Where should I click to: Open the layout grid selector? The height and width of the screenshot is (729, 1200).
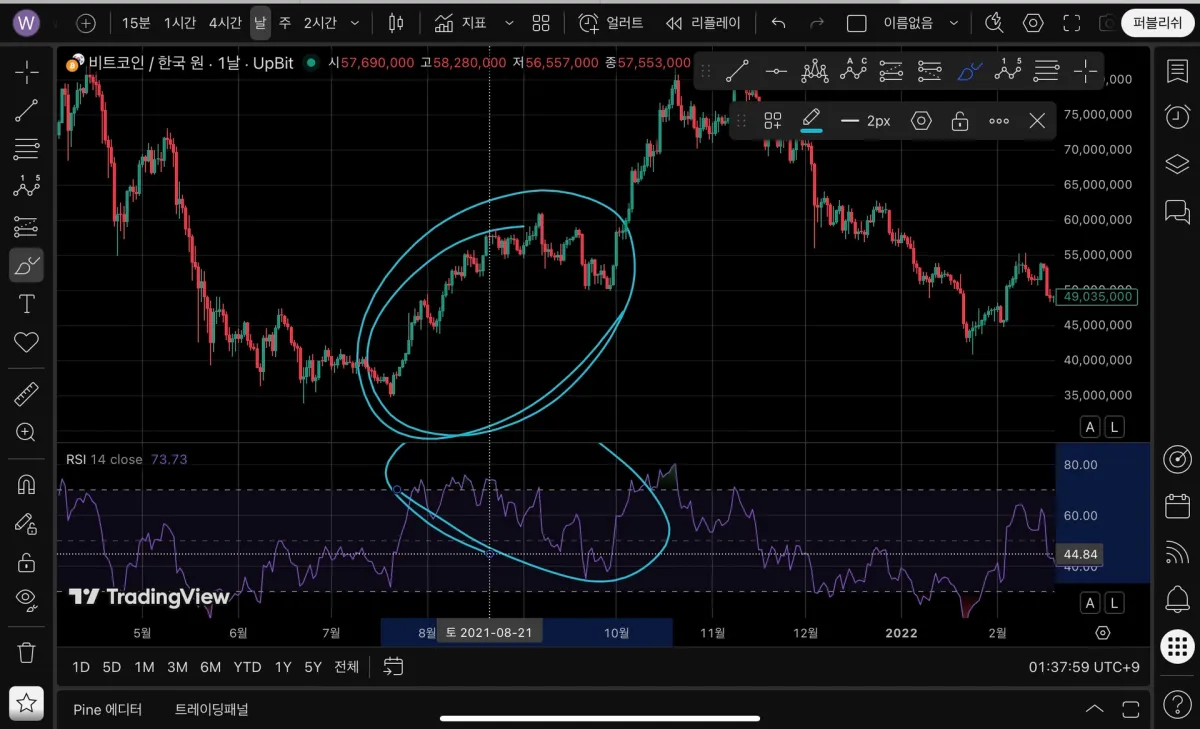(x=541, y=22)
